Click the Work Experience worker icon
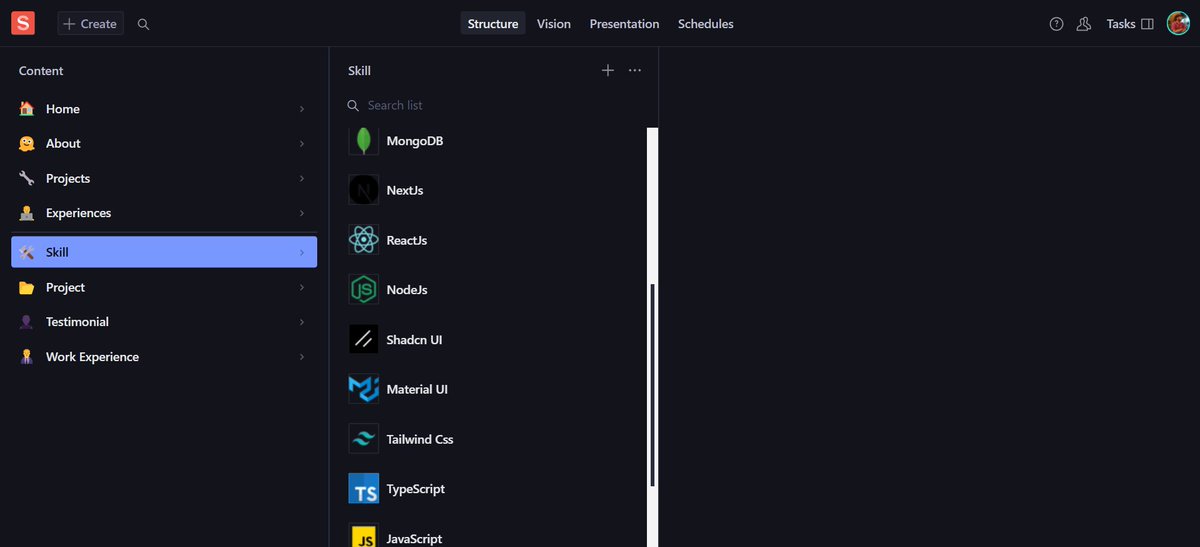 27,357
